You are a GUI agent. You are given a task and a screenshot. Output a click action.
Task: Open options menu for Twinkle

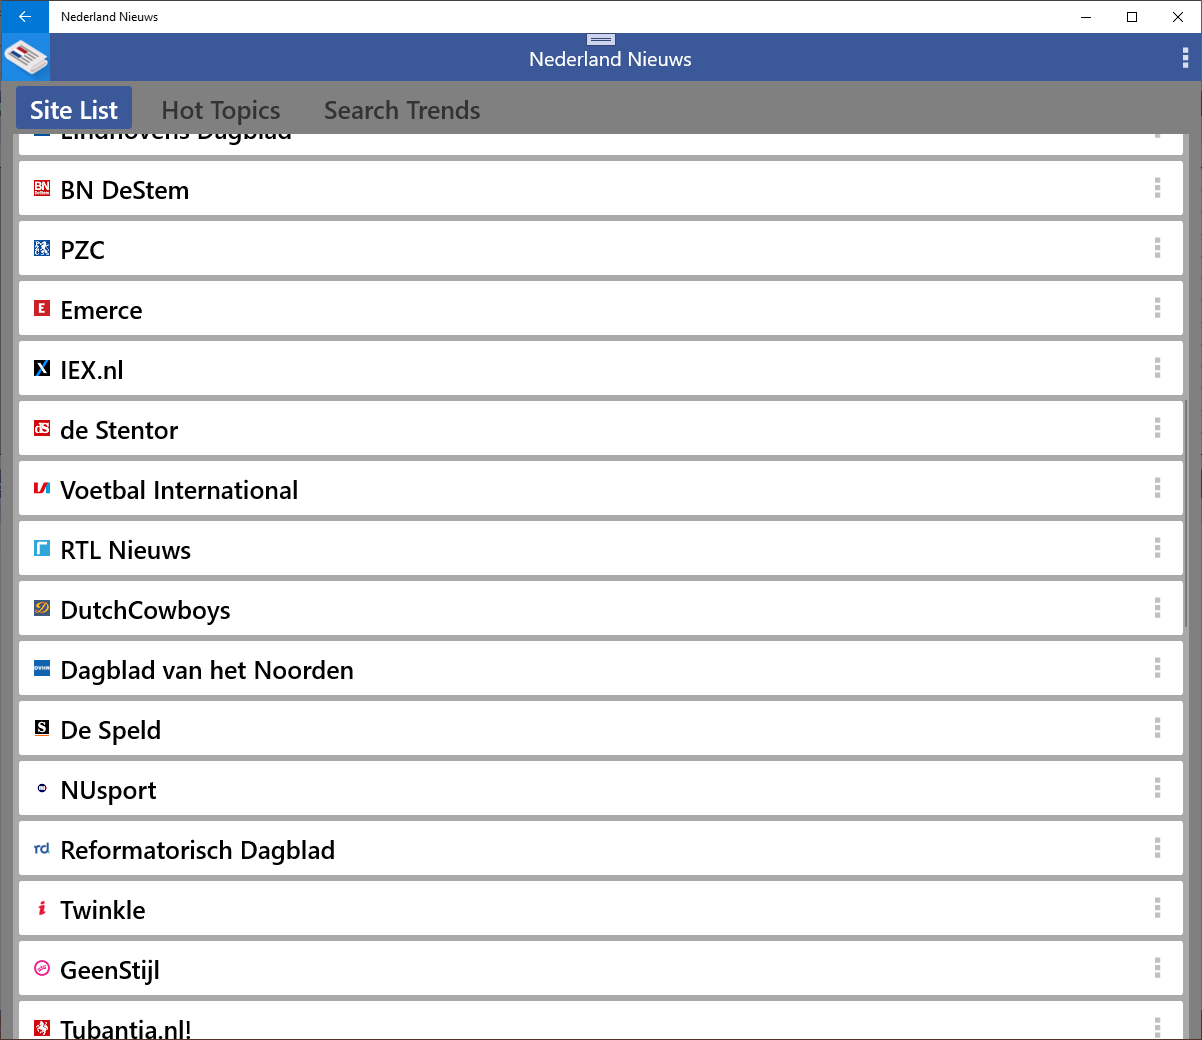[1157, 908]
